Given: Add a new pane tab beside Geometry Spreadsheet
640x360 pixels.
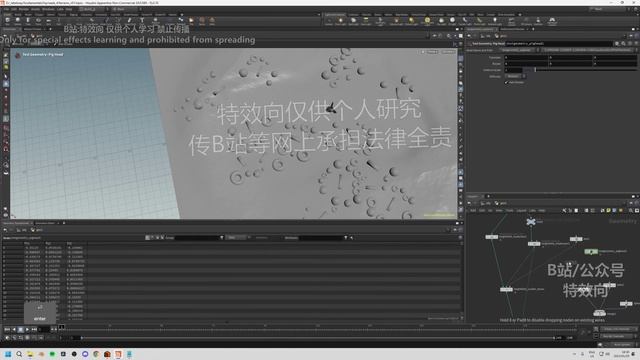Looking at the screenshot, I should [64, 223].
